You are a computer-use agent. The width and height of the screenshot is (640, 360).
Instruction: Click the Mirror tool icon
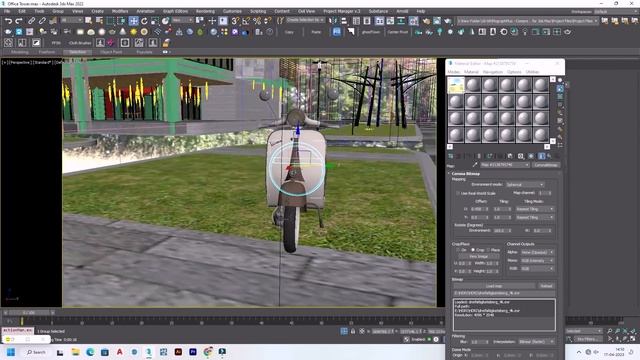tap(333, 20)
